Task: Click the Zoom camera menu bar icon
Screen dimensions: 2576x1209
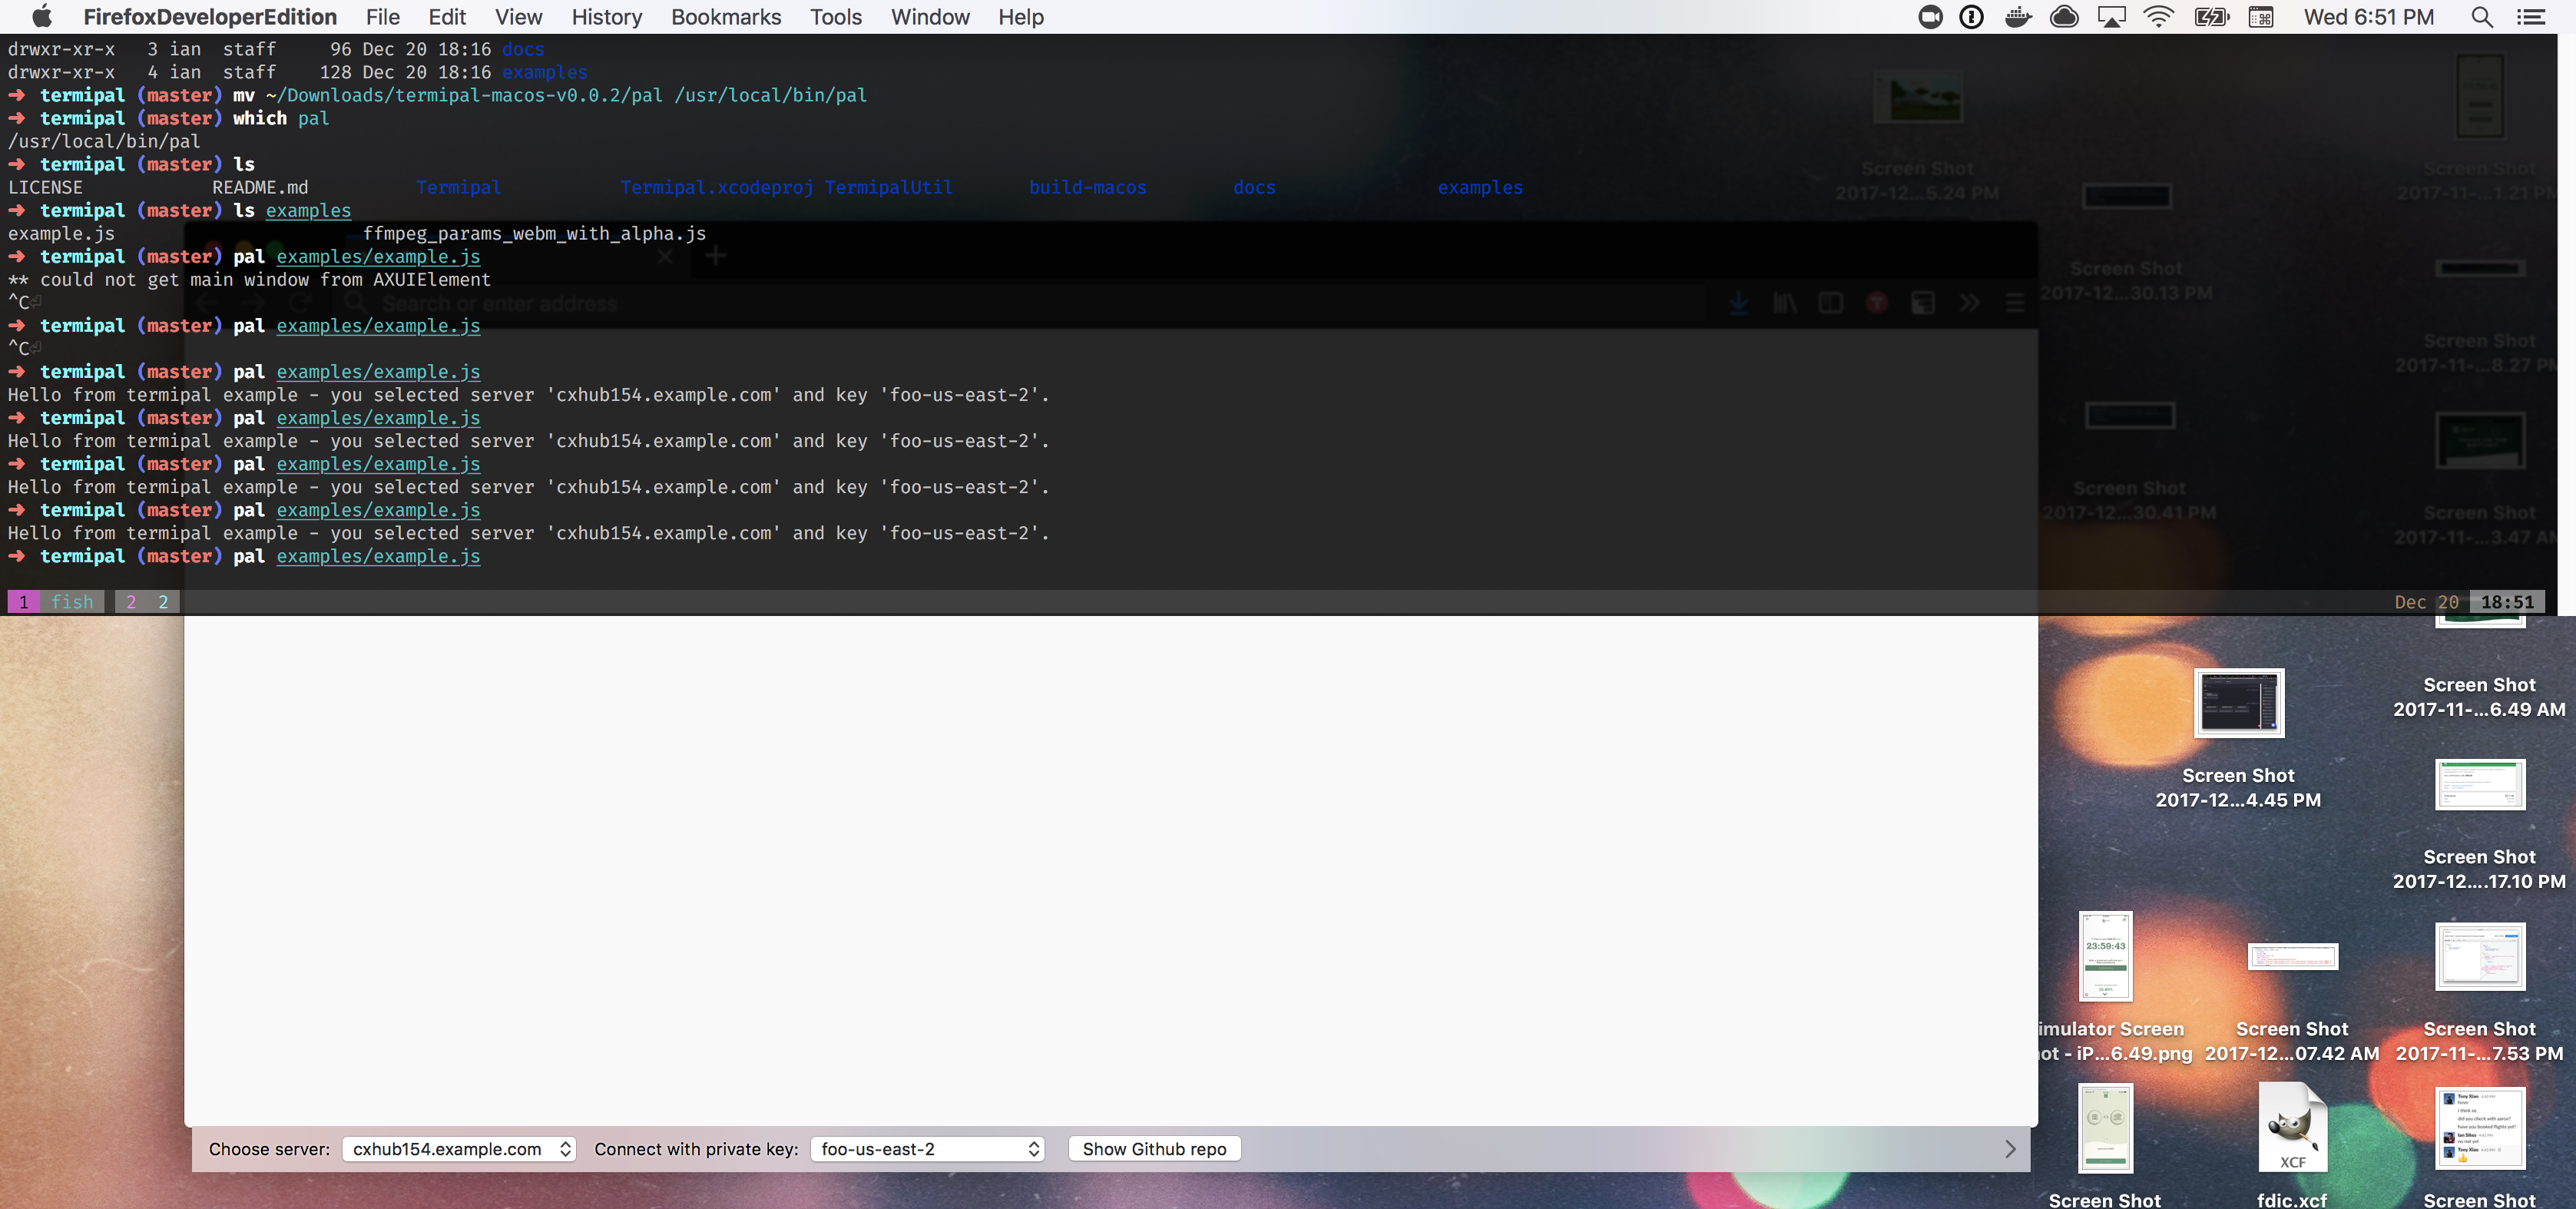Action: pyautogui.click(x=1930, y=17)
